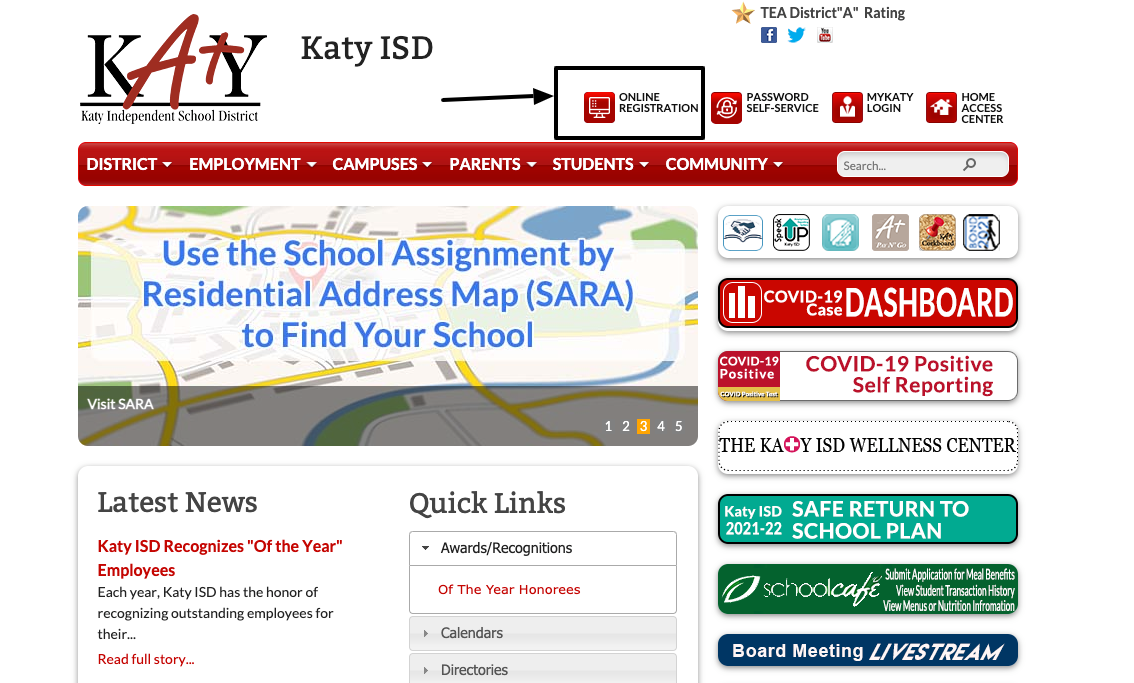The width and height of the screenshot is (1134, 683).
Task: Click the Katy ISD site title
Action: (367, 48)
